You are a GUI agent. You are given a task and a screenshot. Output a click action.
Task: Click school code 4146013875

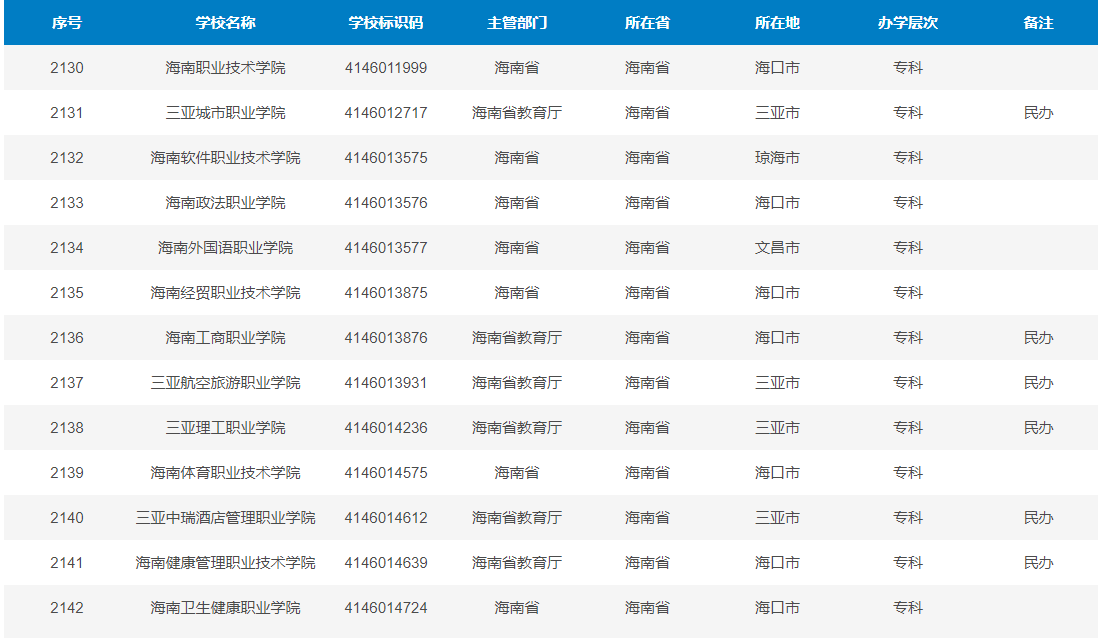click(386, 293)
